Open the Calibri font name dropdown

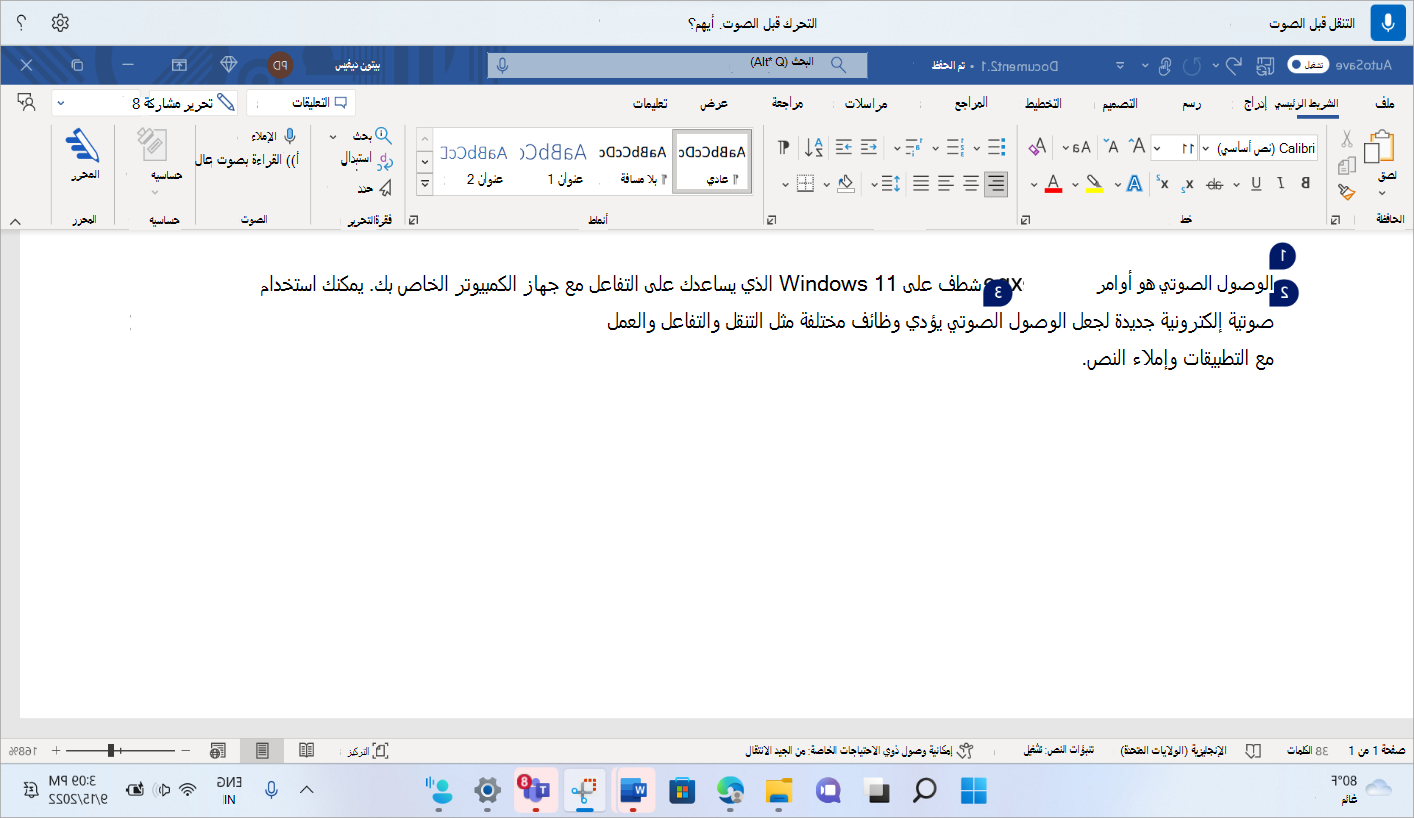1205,148
